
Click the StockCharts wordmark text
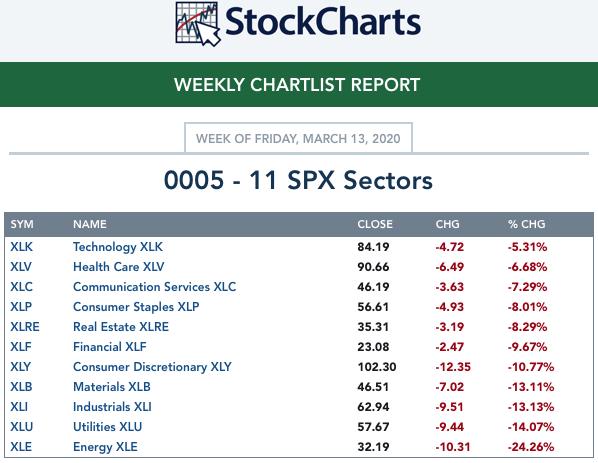323,22
